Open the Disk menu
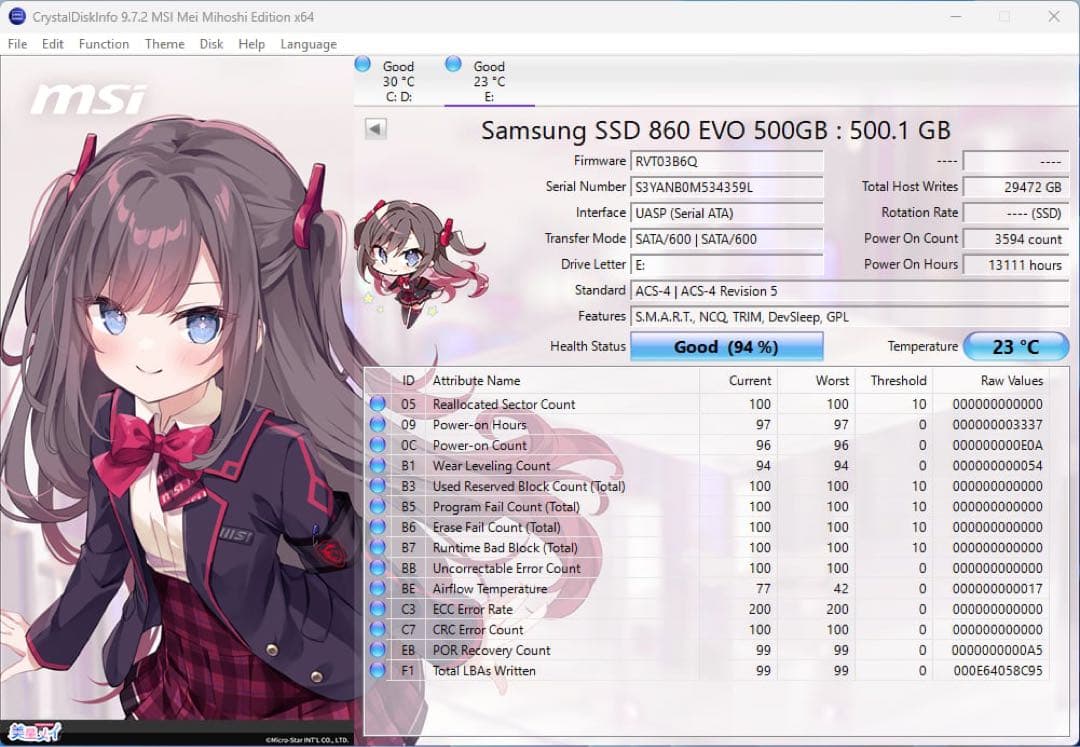The height and width of the screenshot is (747, 1080). pyautogui.click(x=211, y=44)
